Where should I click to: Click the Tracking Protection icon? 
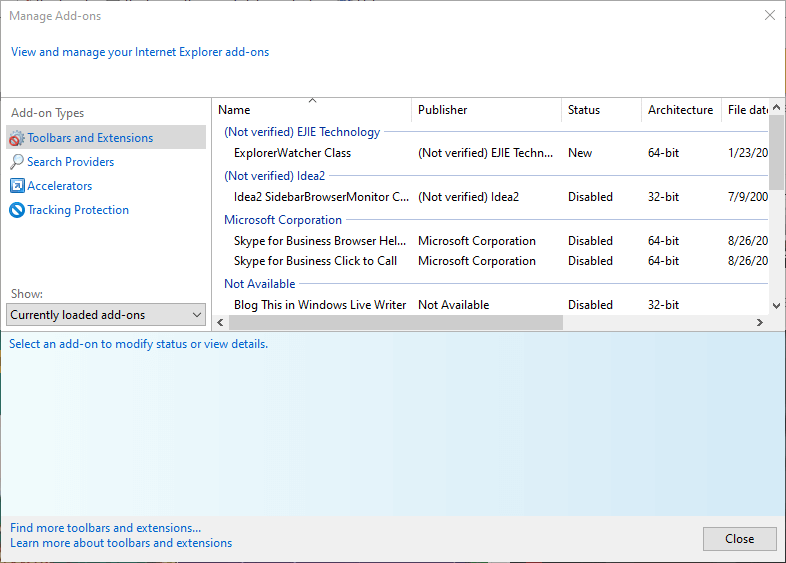(x=17, y=210)
